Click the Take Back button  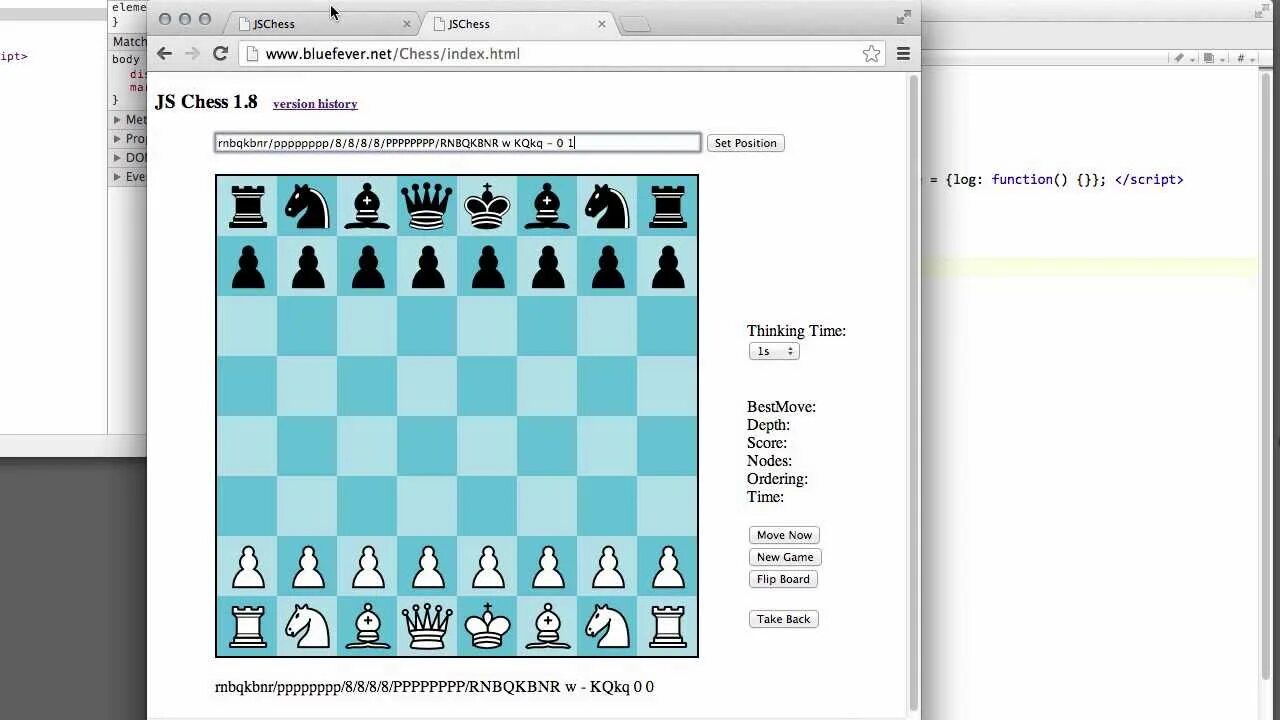783,619
